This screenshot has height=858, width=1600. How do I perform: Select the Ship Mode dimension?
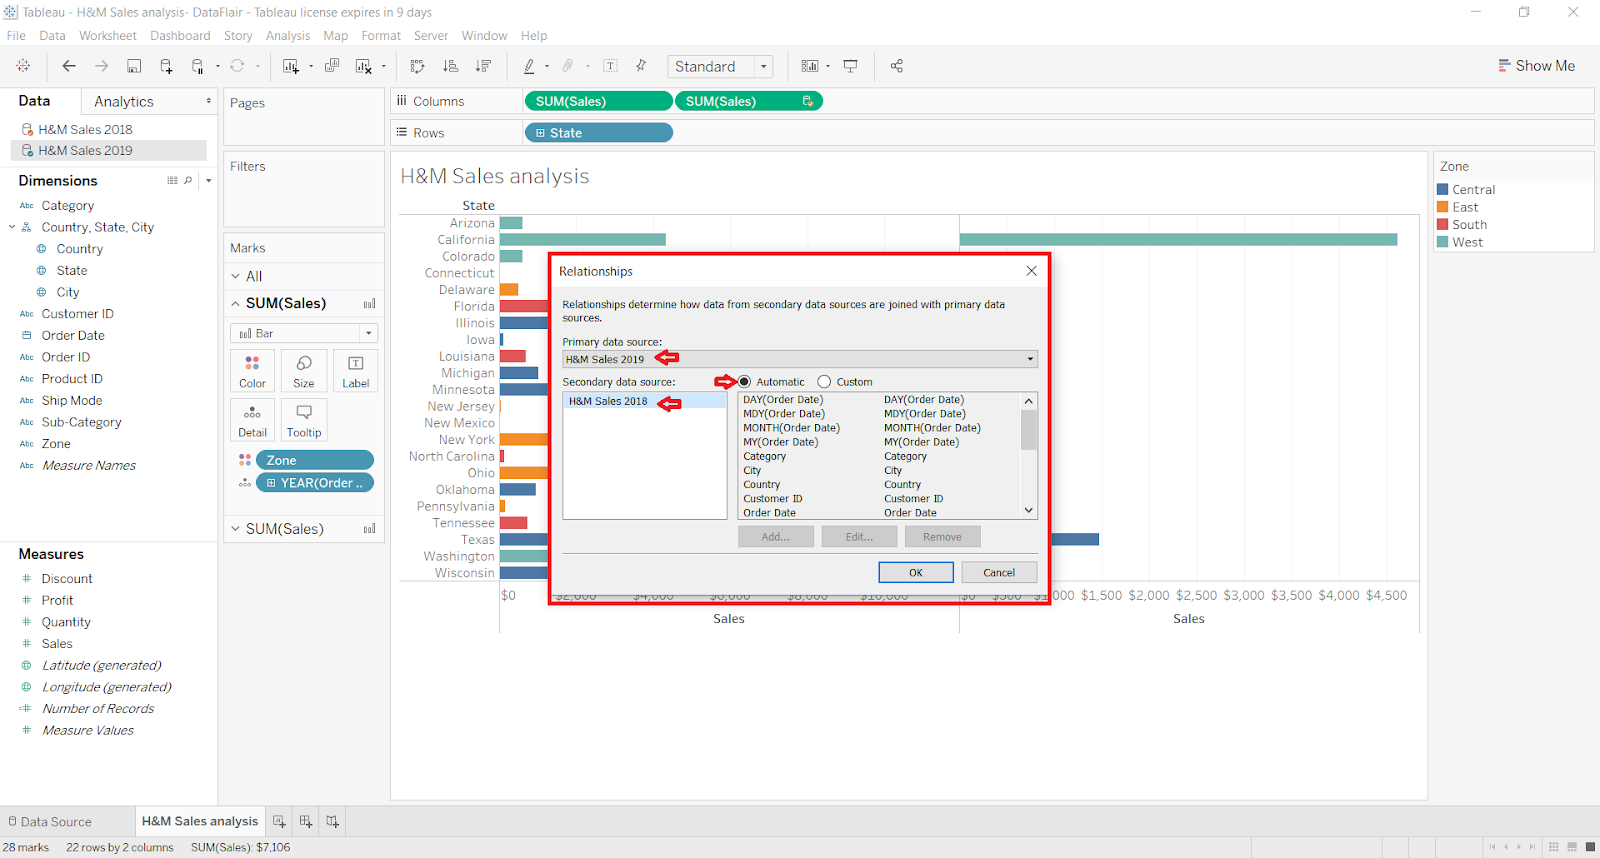[72, 400]
